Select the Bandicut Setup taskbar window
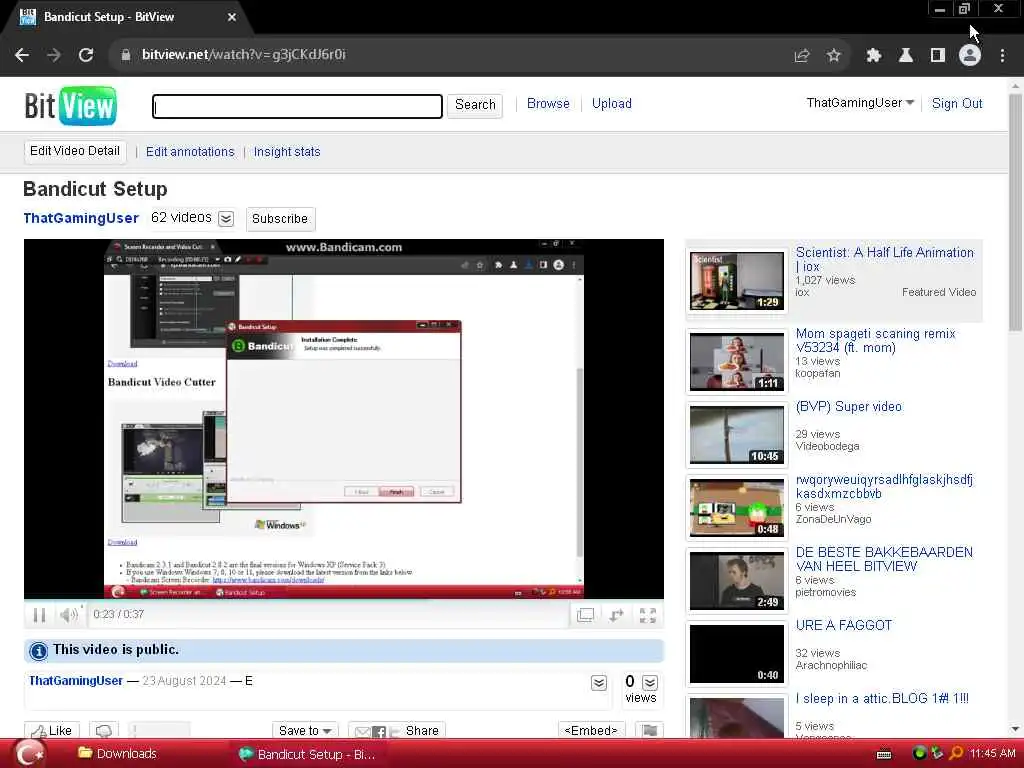This screenshot has height=768, width=1024. click(x=307, y=754)
